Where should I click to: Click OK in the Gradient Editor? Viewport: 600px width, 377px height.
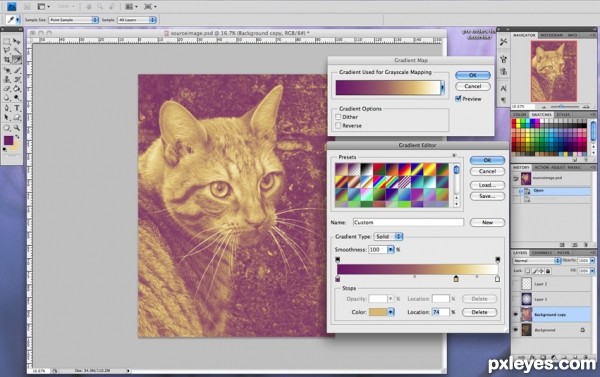coord(487,160)
